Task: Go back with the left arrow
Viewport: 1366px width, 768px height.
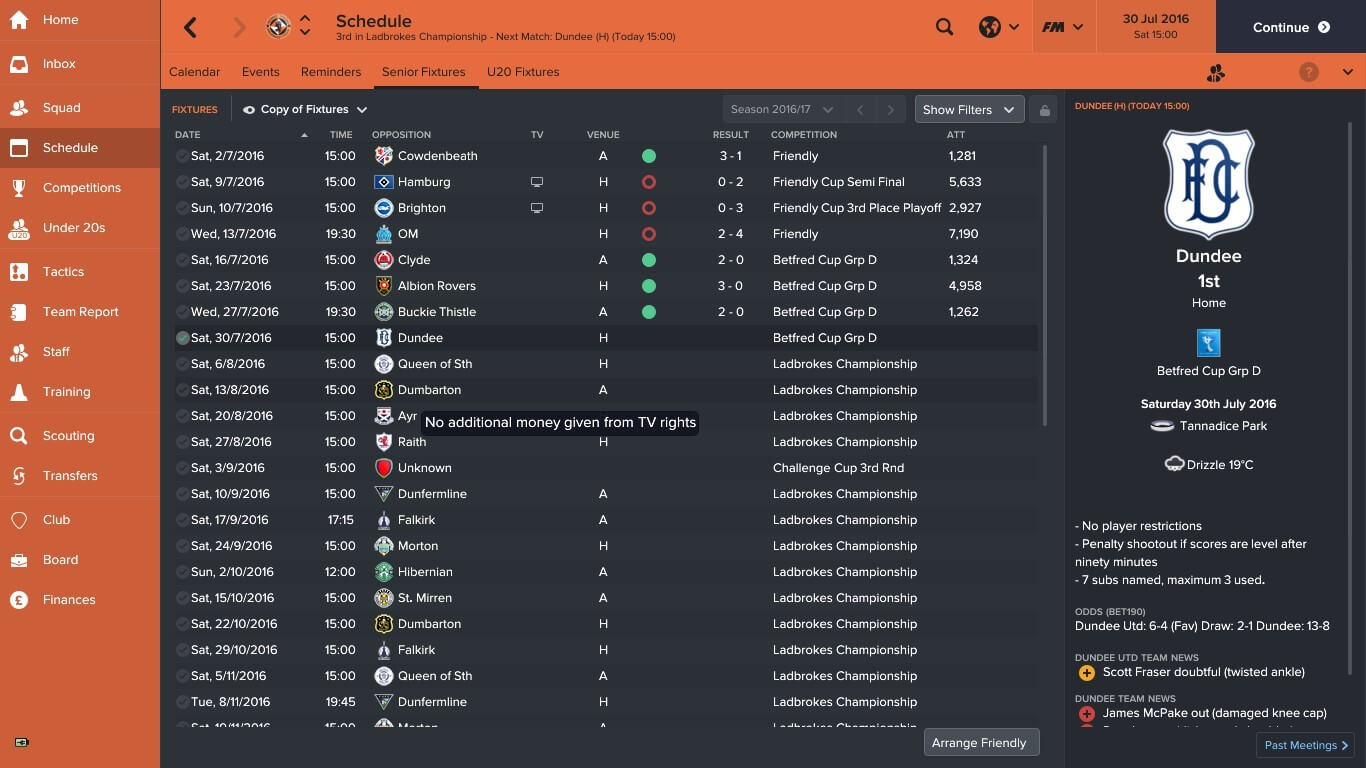Action: pos(190,27)
